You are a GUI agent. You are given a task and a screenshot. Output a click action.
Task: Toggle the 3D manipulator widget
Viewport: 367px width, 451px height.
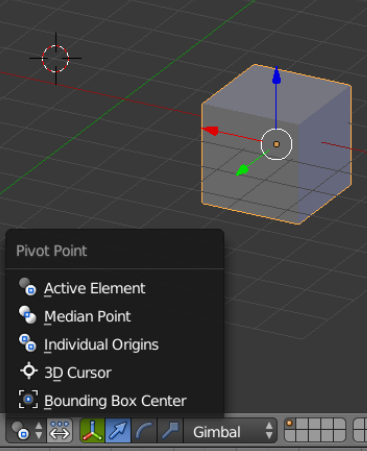click(x=92, y=431)
